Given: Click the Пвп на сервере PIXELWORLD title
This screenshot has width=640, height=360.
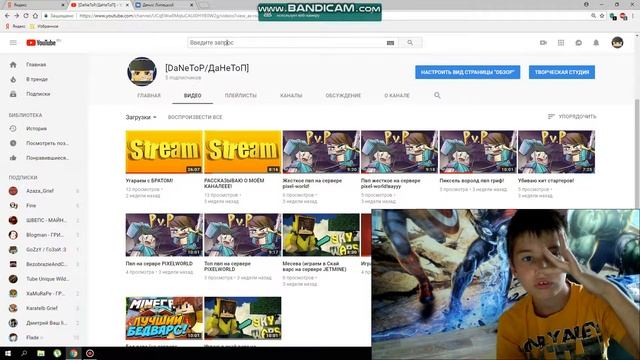Looking at the screenshot, I should pos(159,264).
